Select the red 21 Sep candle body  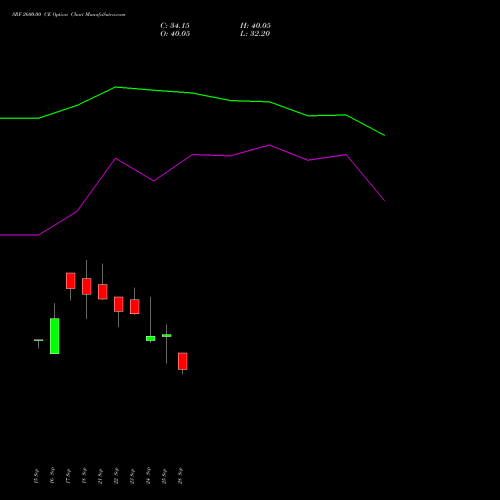pyautogui.click(x=103, y=292)
